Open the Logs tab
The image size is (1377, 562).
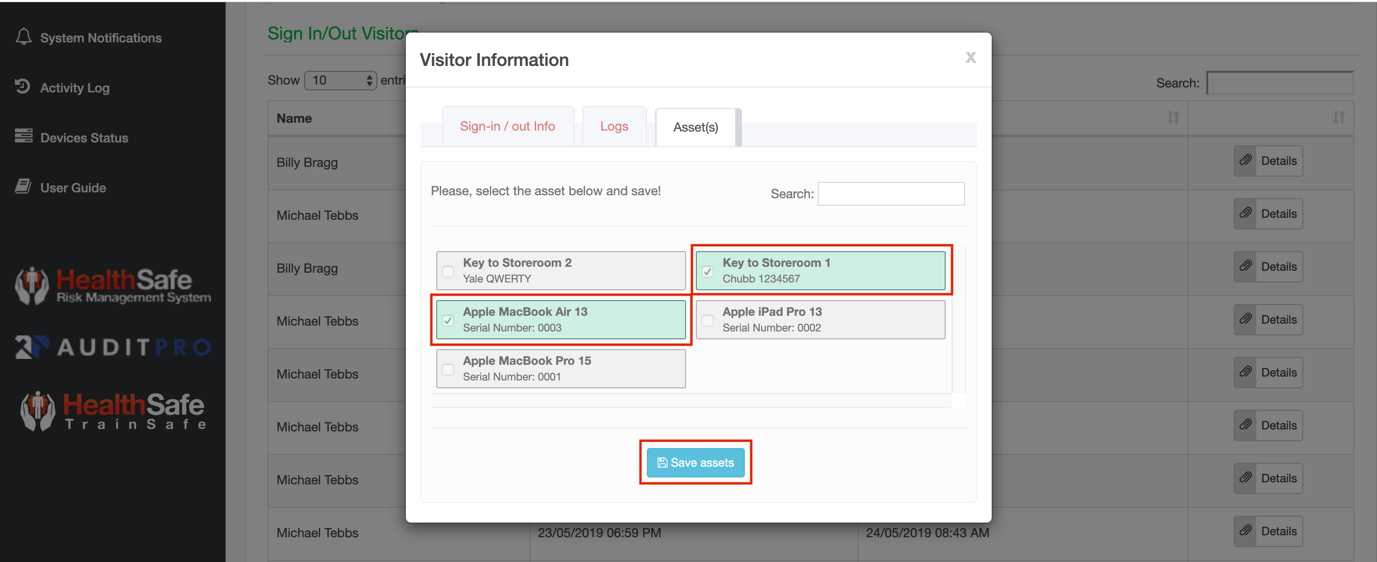click(614, 127)
